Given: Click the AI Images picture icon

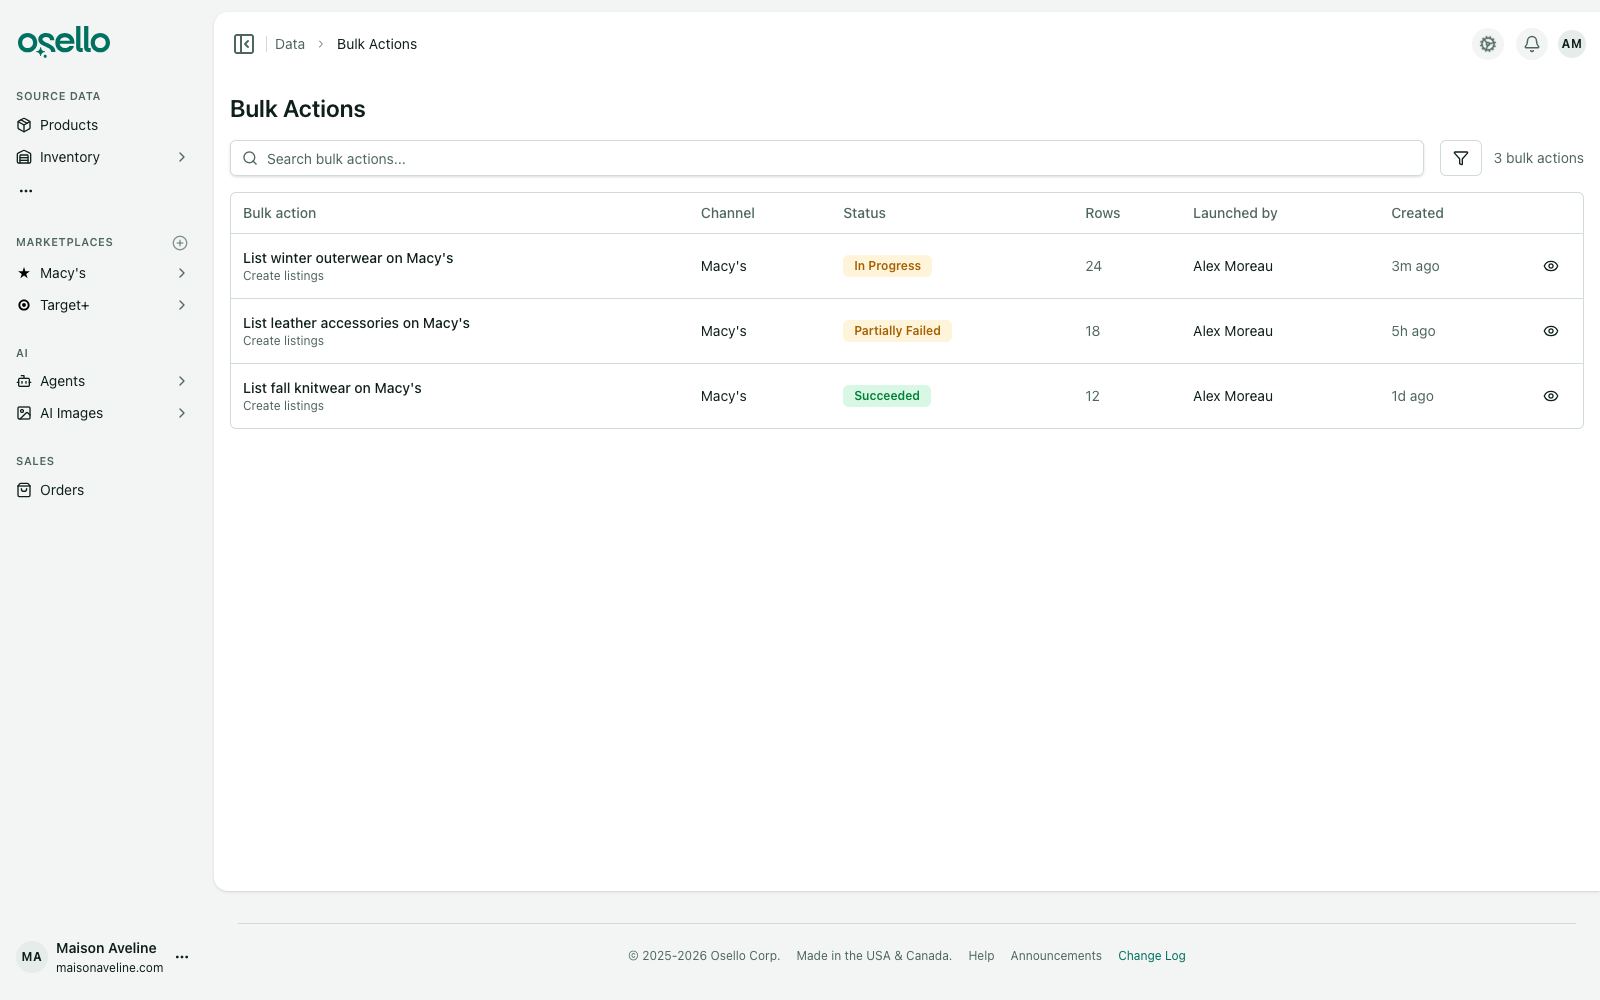Looking at the screenshot, I should tap(24, 413).
